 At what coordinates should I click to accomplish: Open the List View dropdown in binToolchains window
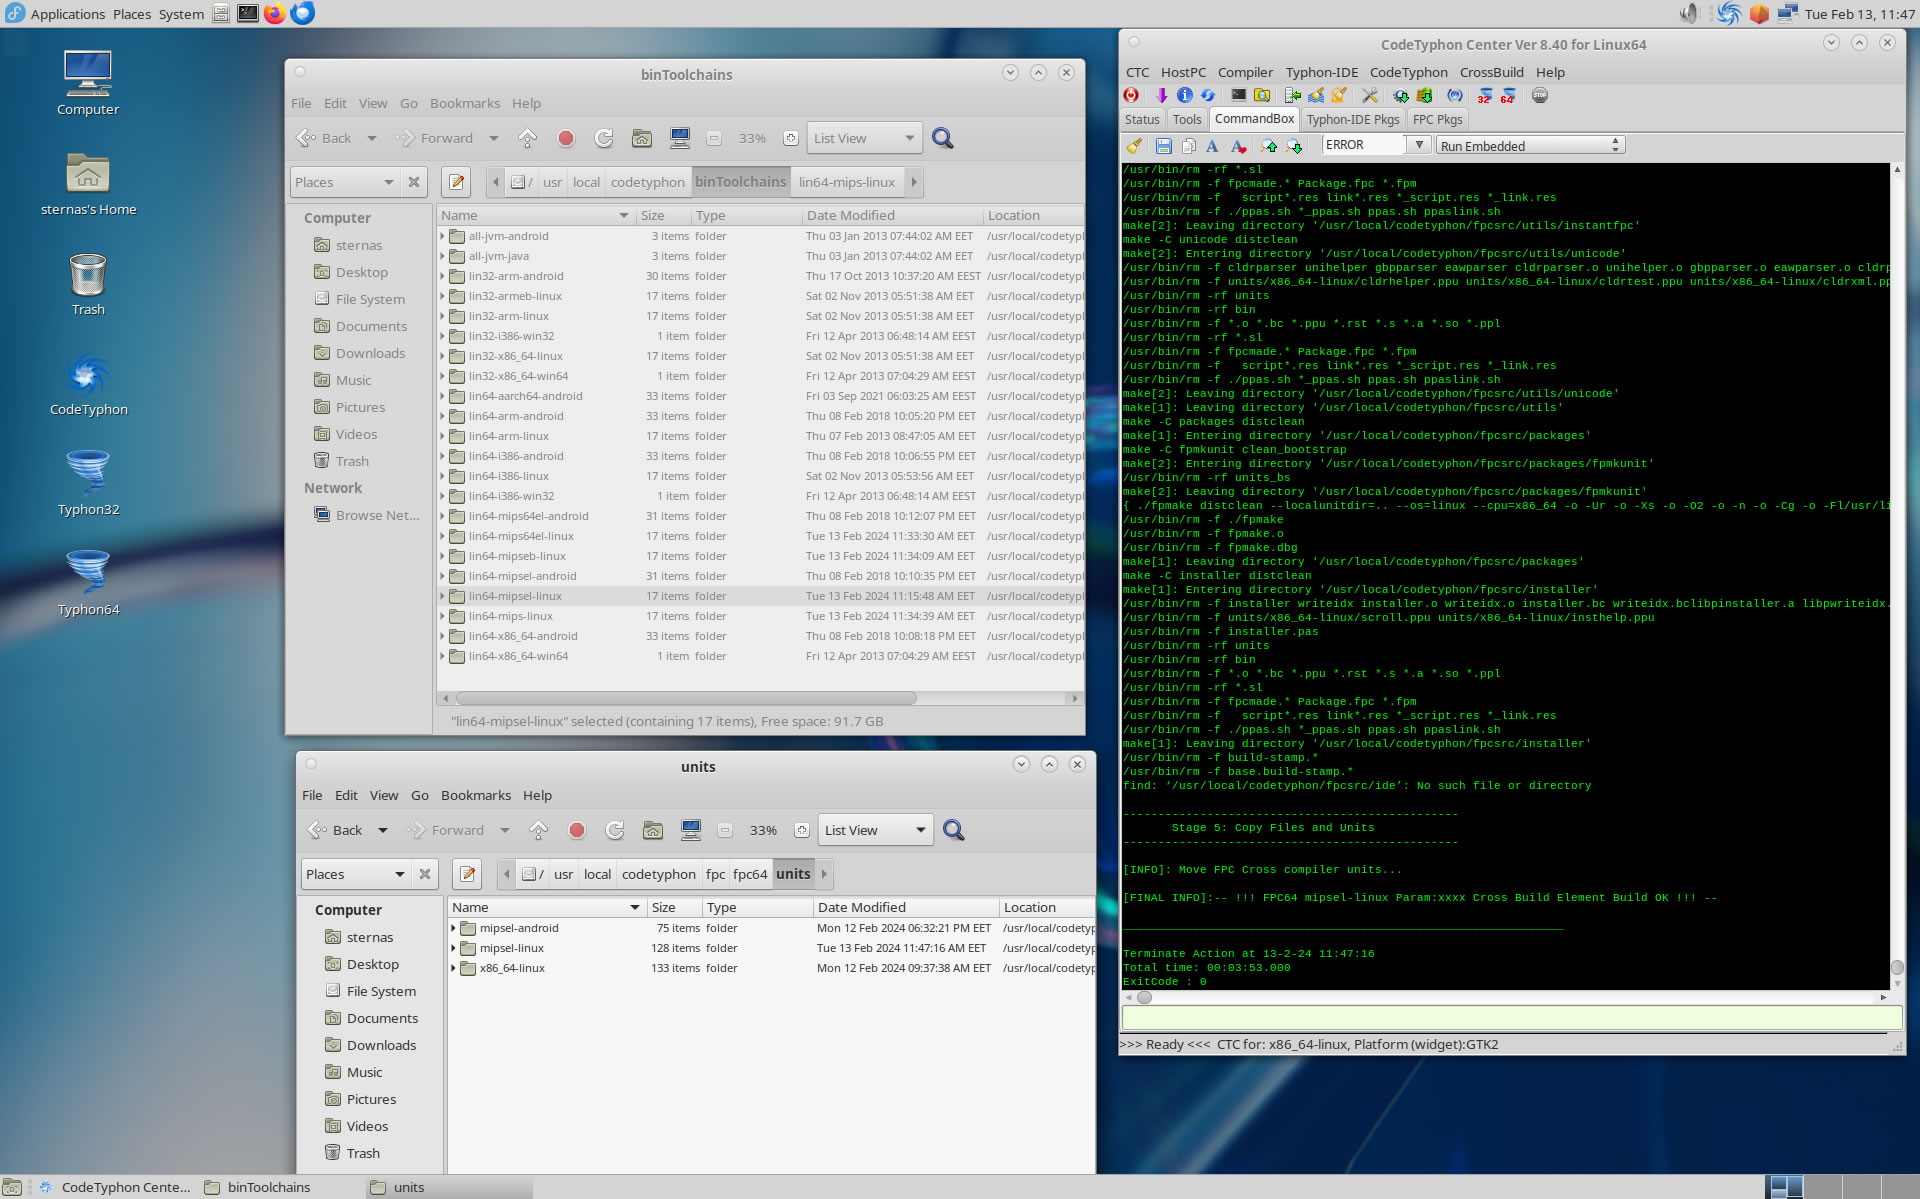click(x=864, y=139)
